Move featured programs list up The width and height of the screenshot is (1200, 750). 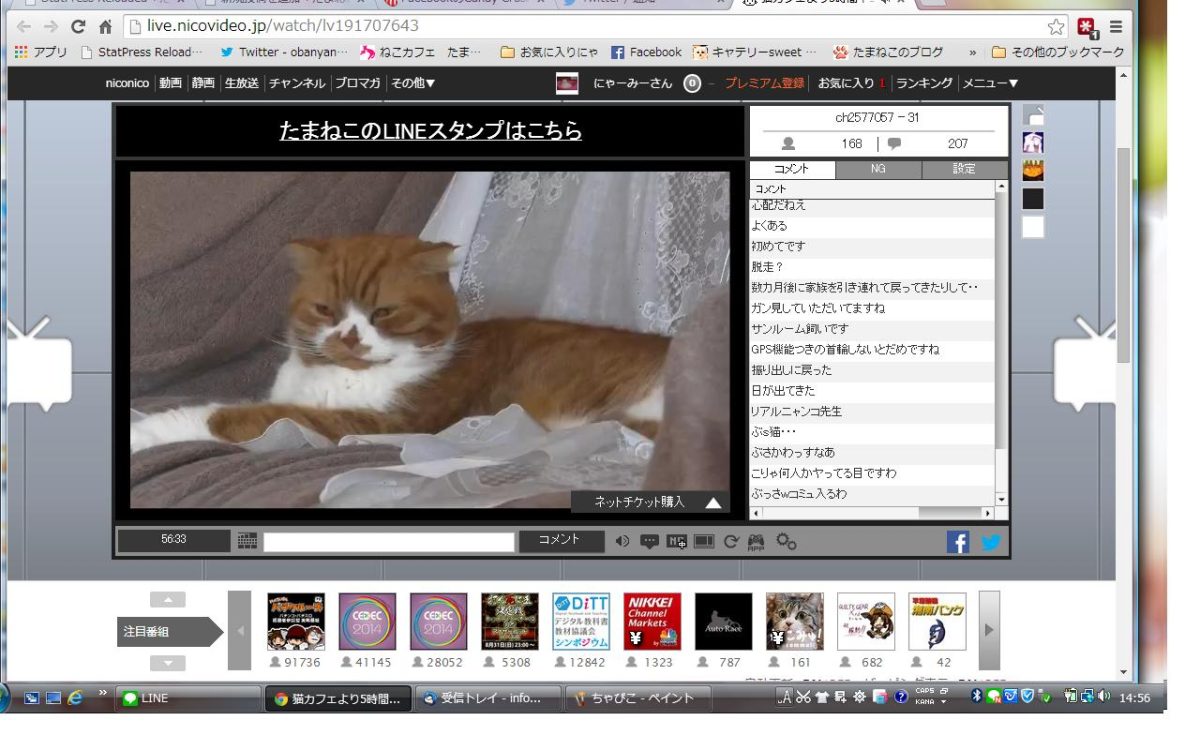pyautogui.click(x=167, y=600)
